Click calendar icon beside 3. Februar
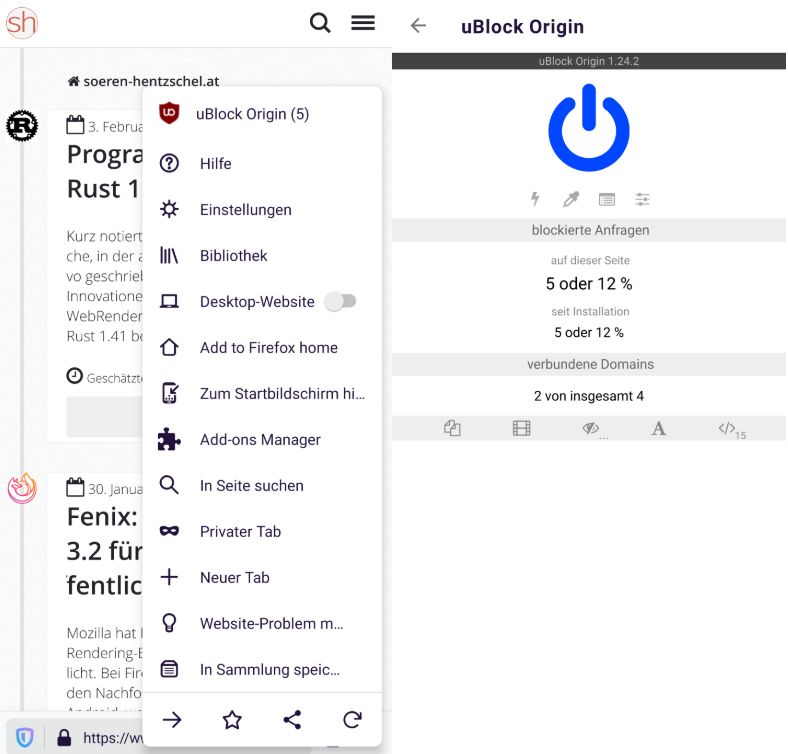Image resolution: width=788 pixels, height=754 pixels. coord(75,125)
